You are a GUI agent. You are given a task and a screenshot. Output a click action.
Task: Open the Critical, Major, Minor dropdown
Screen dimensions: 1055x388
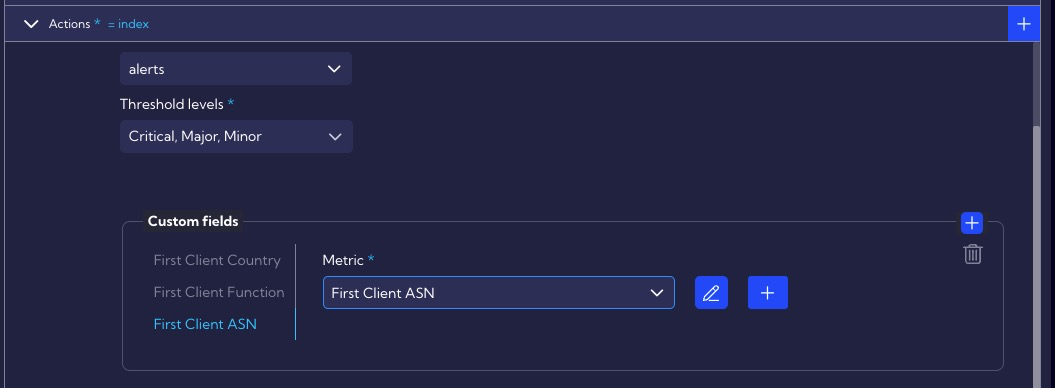tap(236, 137)
